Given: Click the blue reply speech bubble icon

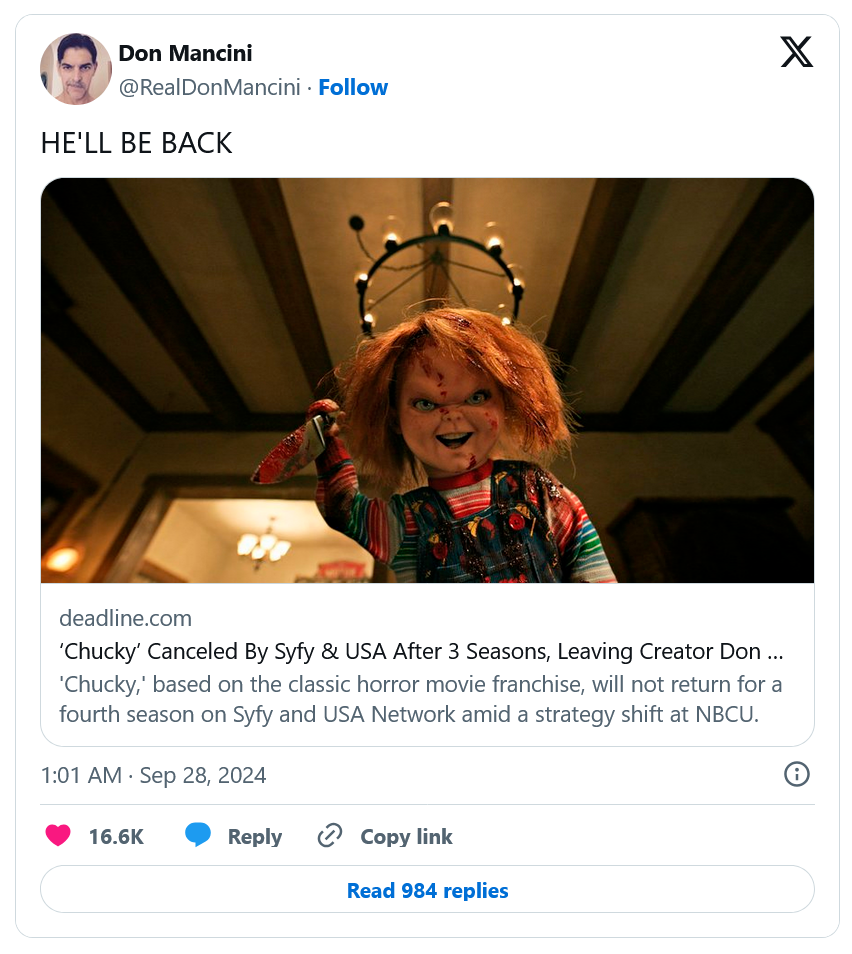Looking at the screenshot, I should tap(198, 835).
